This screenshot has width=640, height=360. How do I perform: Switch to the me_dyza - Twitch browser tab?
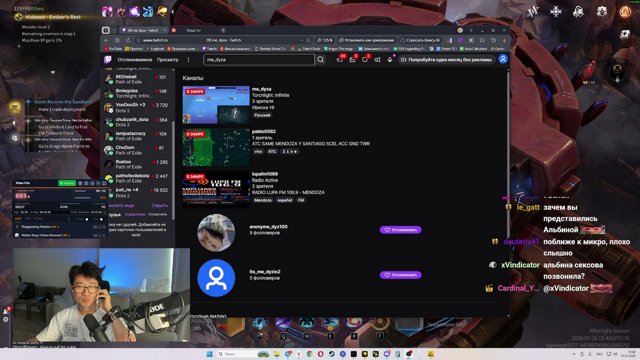(x=143, y=30)
